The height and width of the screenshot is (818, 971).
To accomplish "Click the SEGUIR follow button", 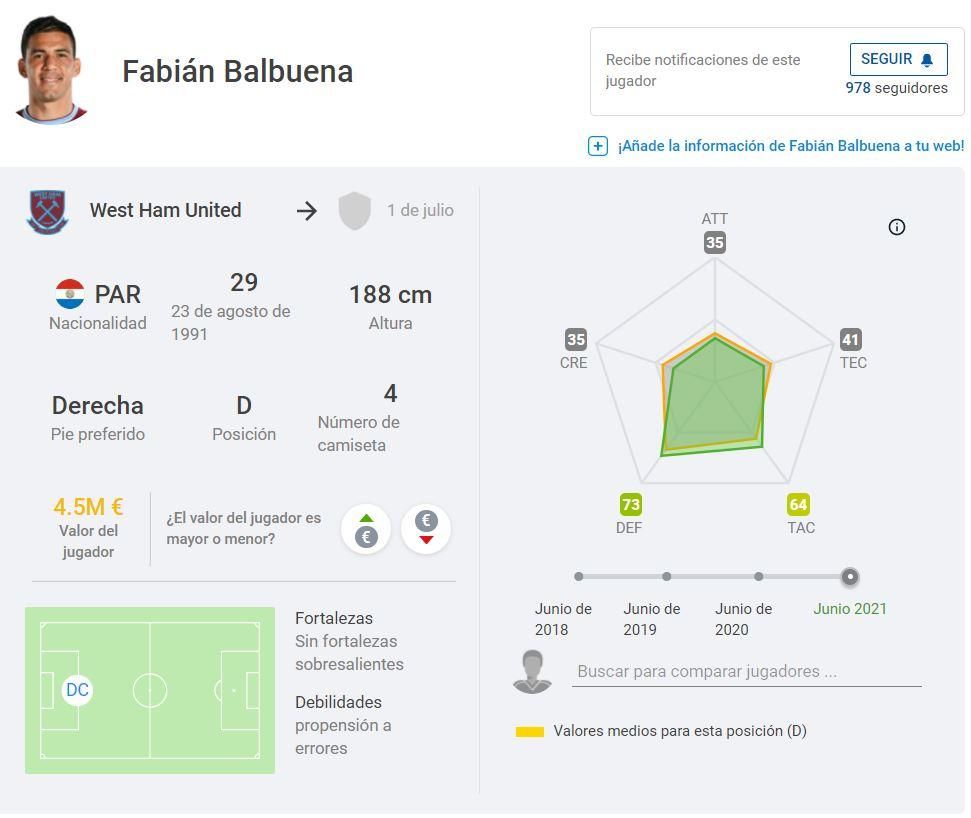I will pyautogui.click(x=898, y=60).
